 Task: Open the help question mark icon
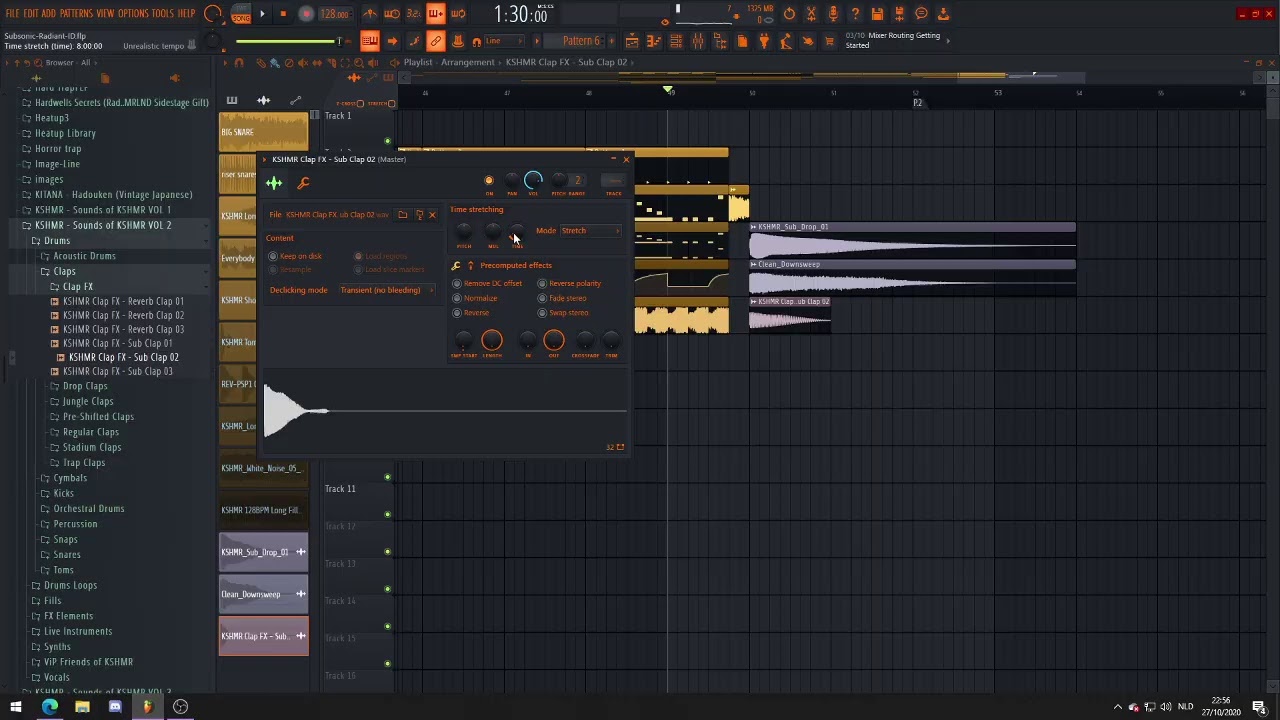855,14
